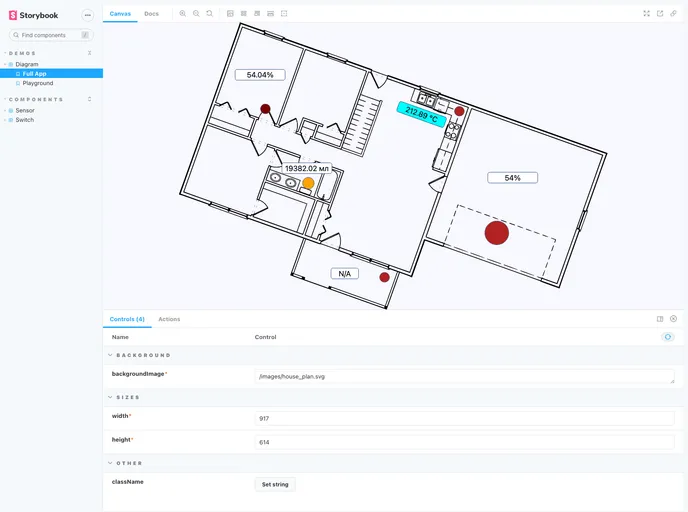The height and width of the screenshot is (512, 688).
Task: Click the 212.89 °C sensor label
Action: 422,115
